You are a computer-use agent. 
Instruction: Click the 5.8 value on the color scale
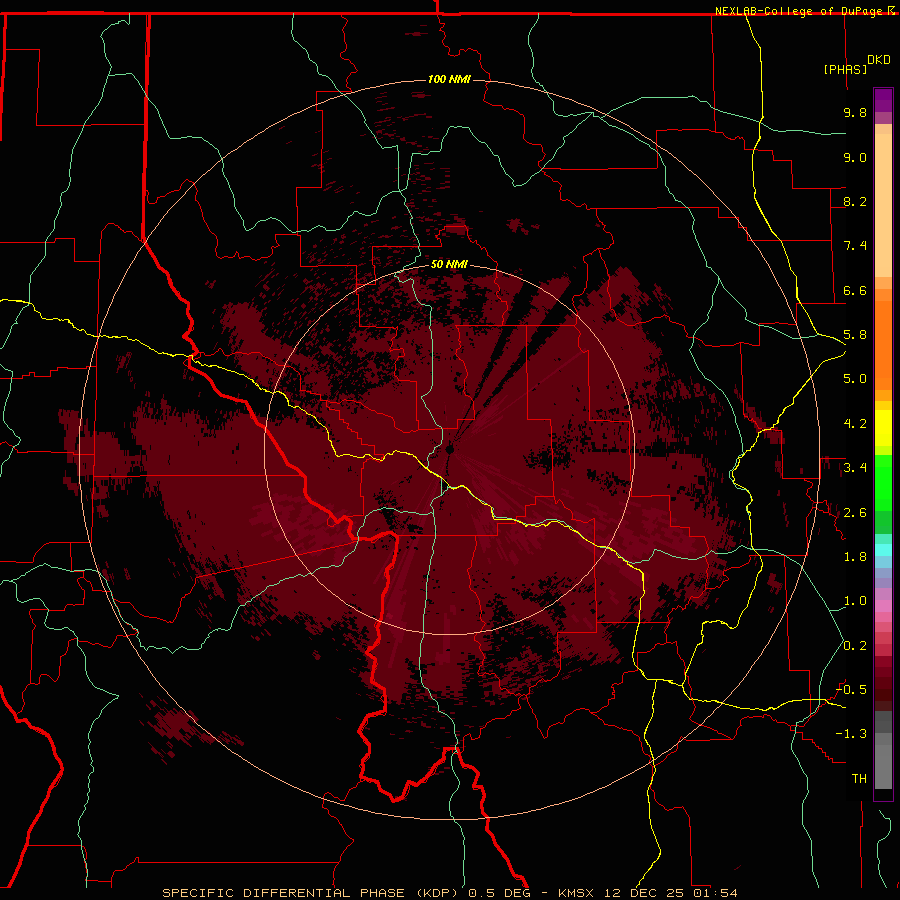click(x=855, y=335)
